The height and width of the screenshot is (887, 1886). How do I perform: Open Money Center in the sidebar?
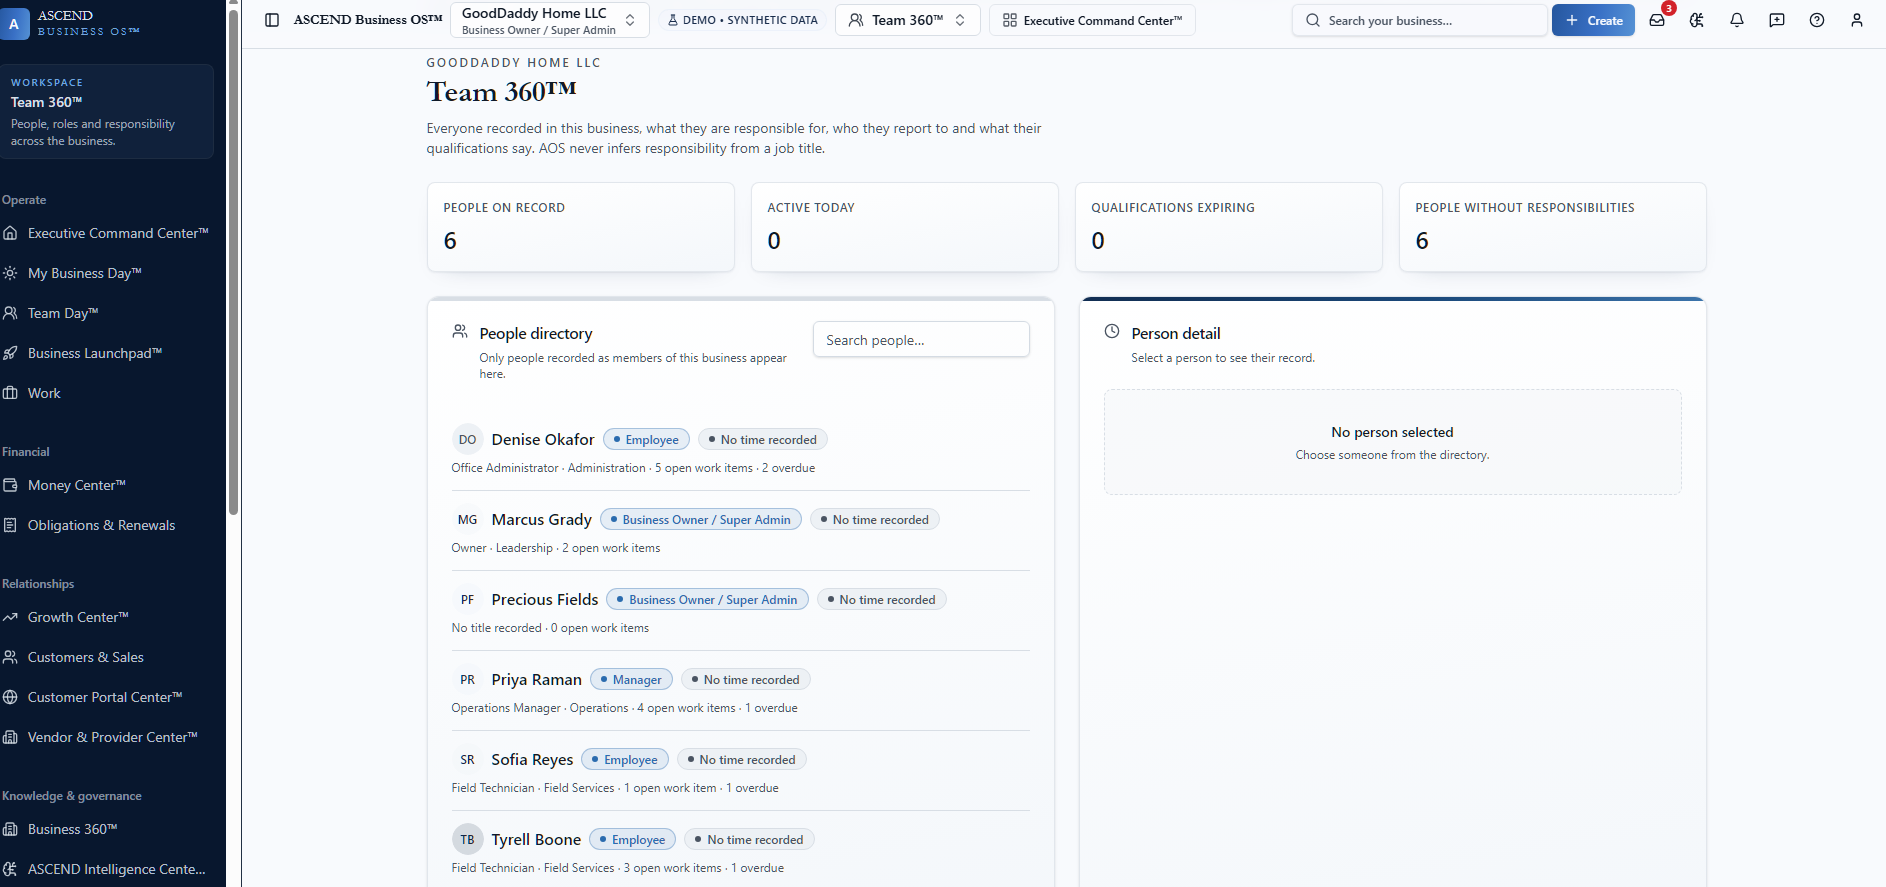(x=106, y=485)
